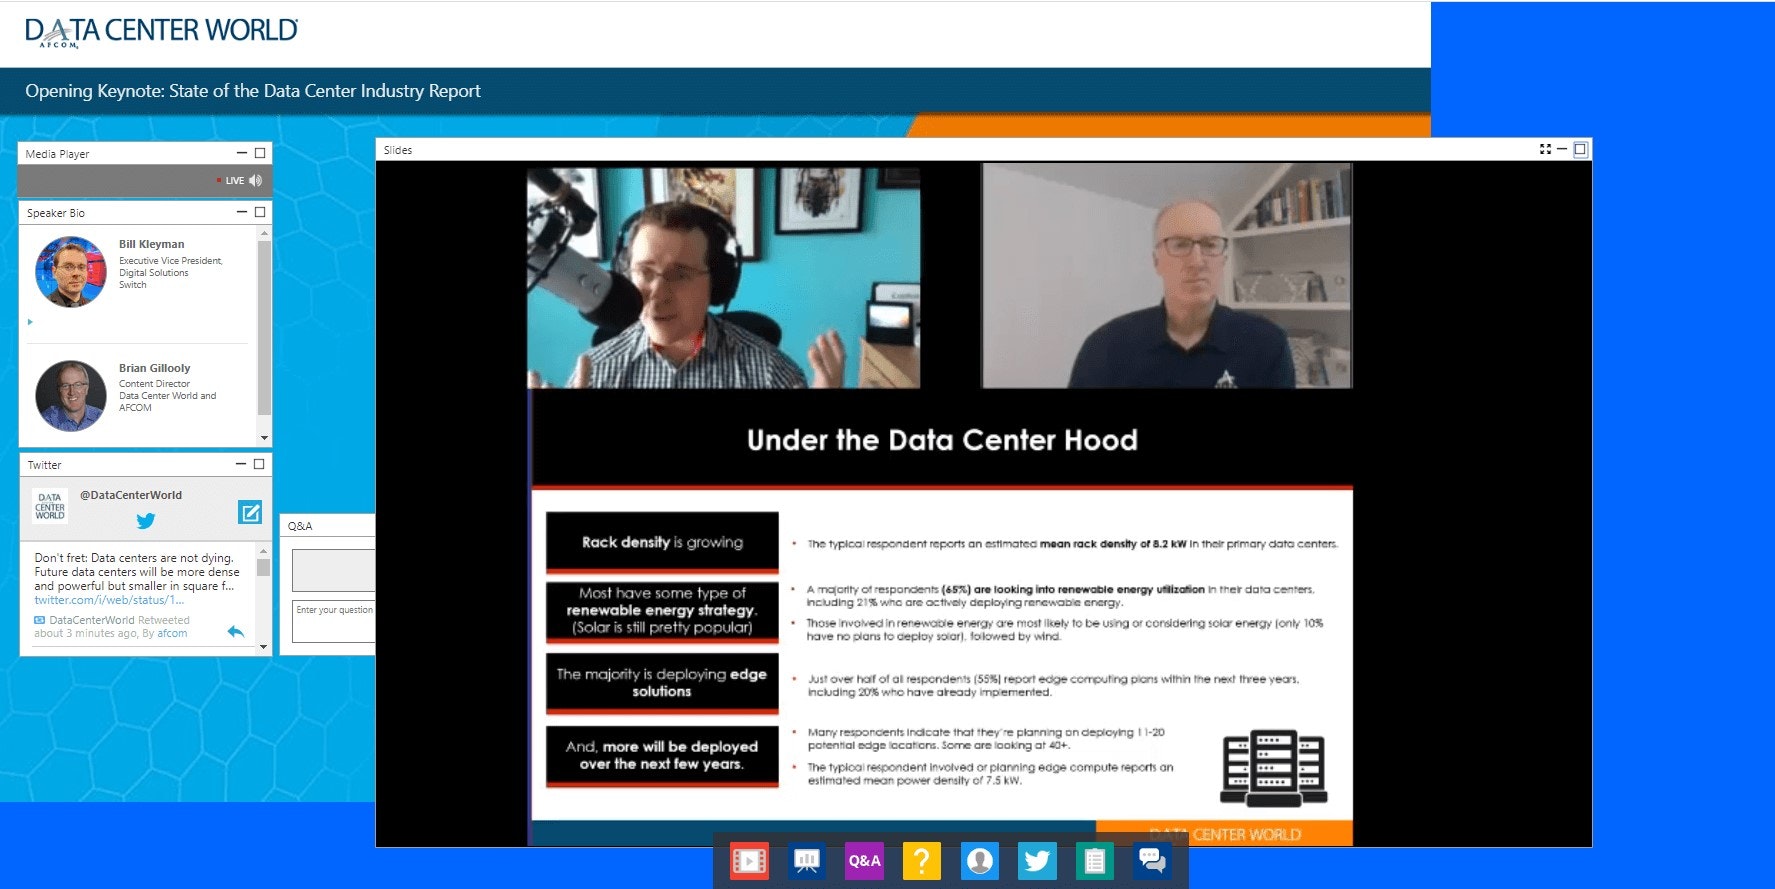Open the group chat speech bubbles icon
The image size is (1775, 889).
tap(1151, 860)
